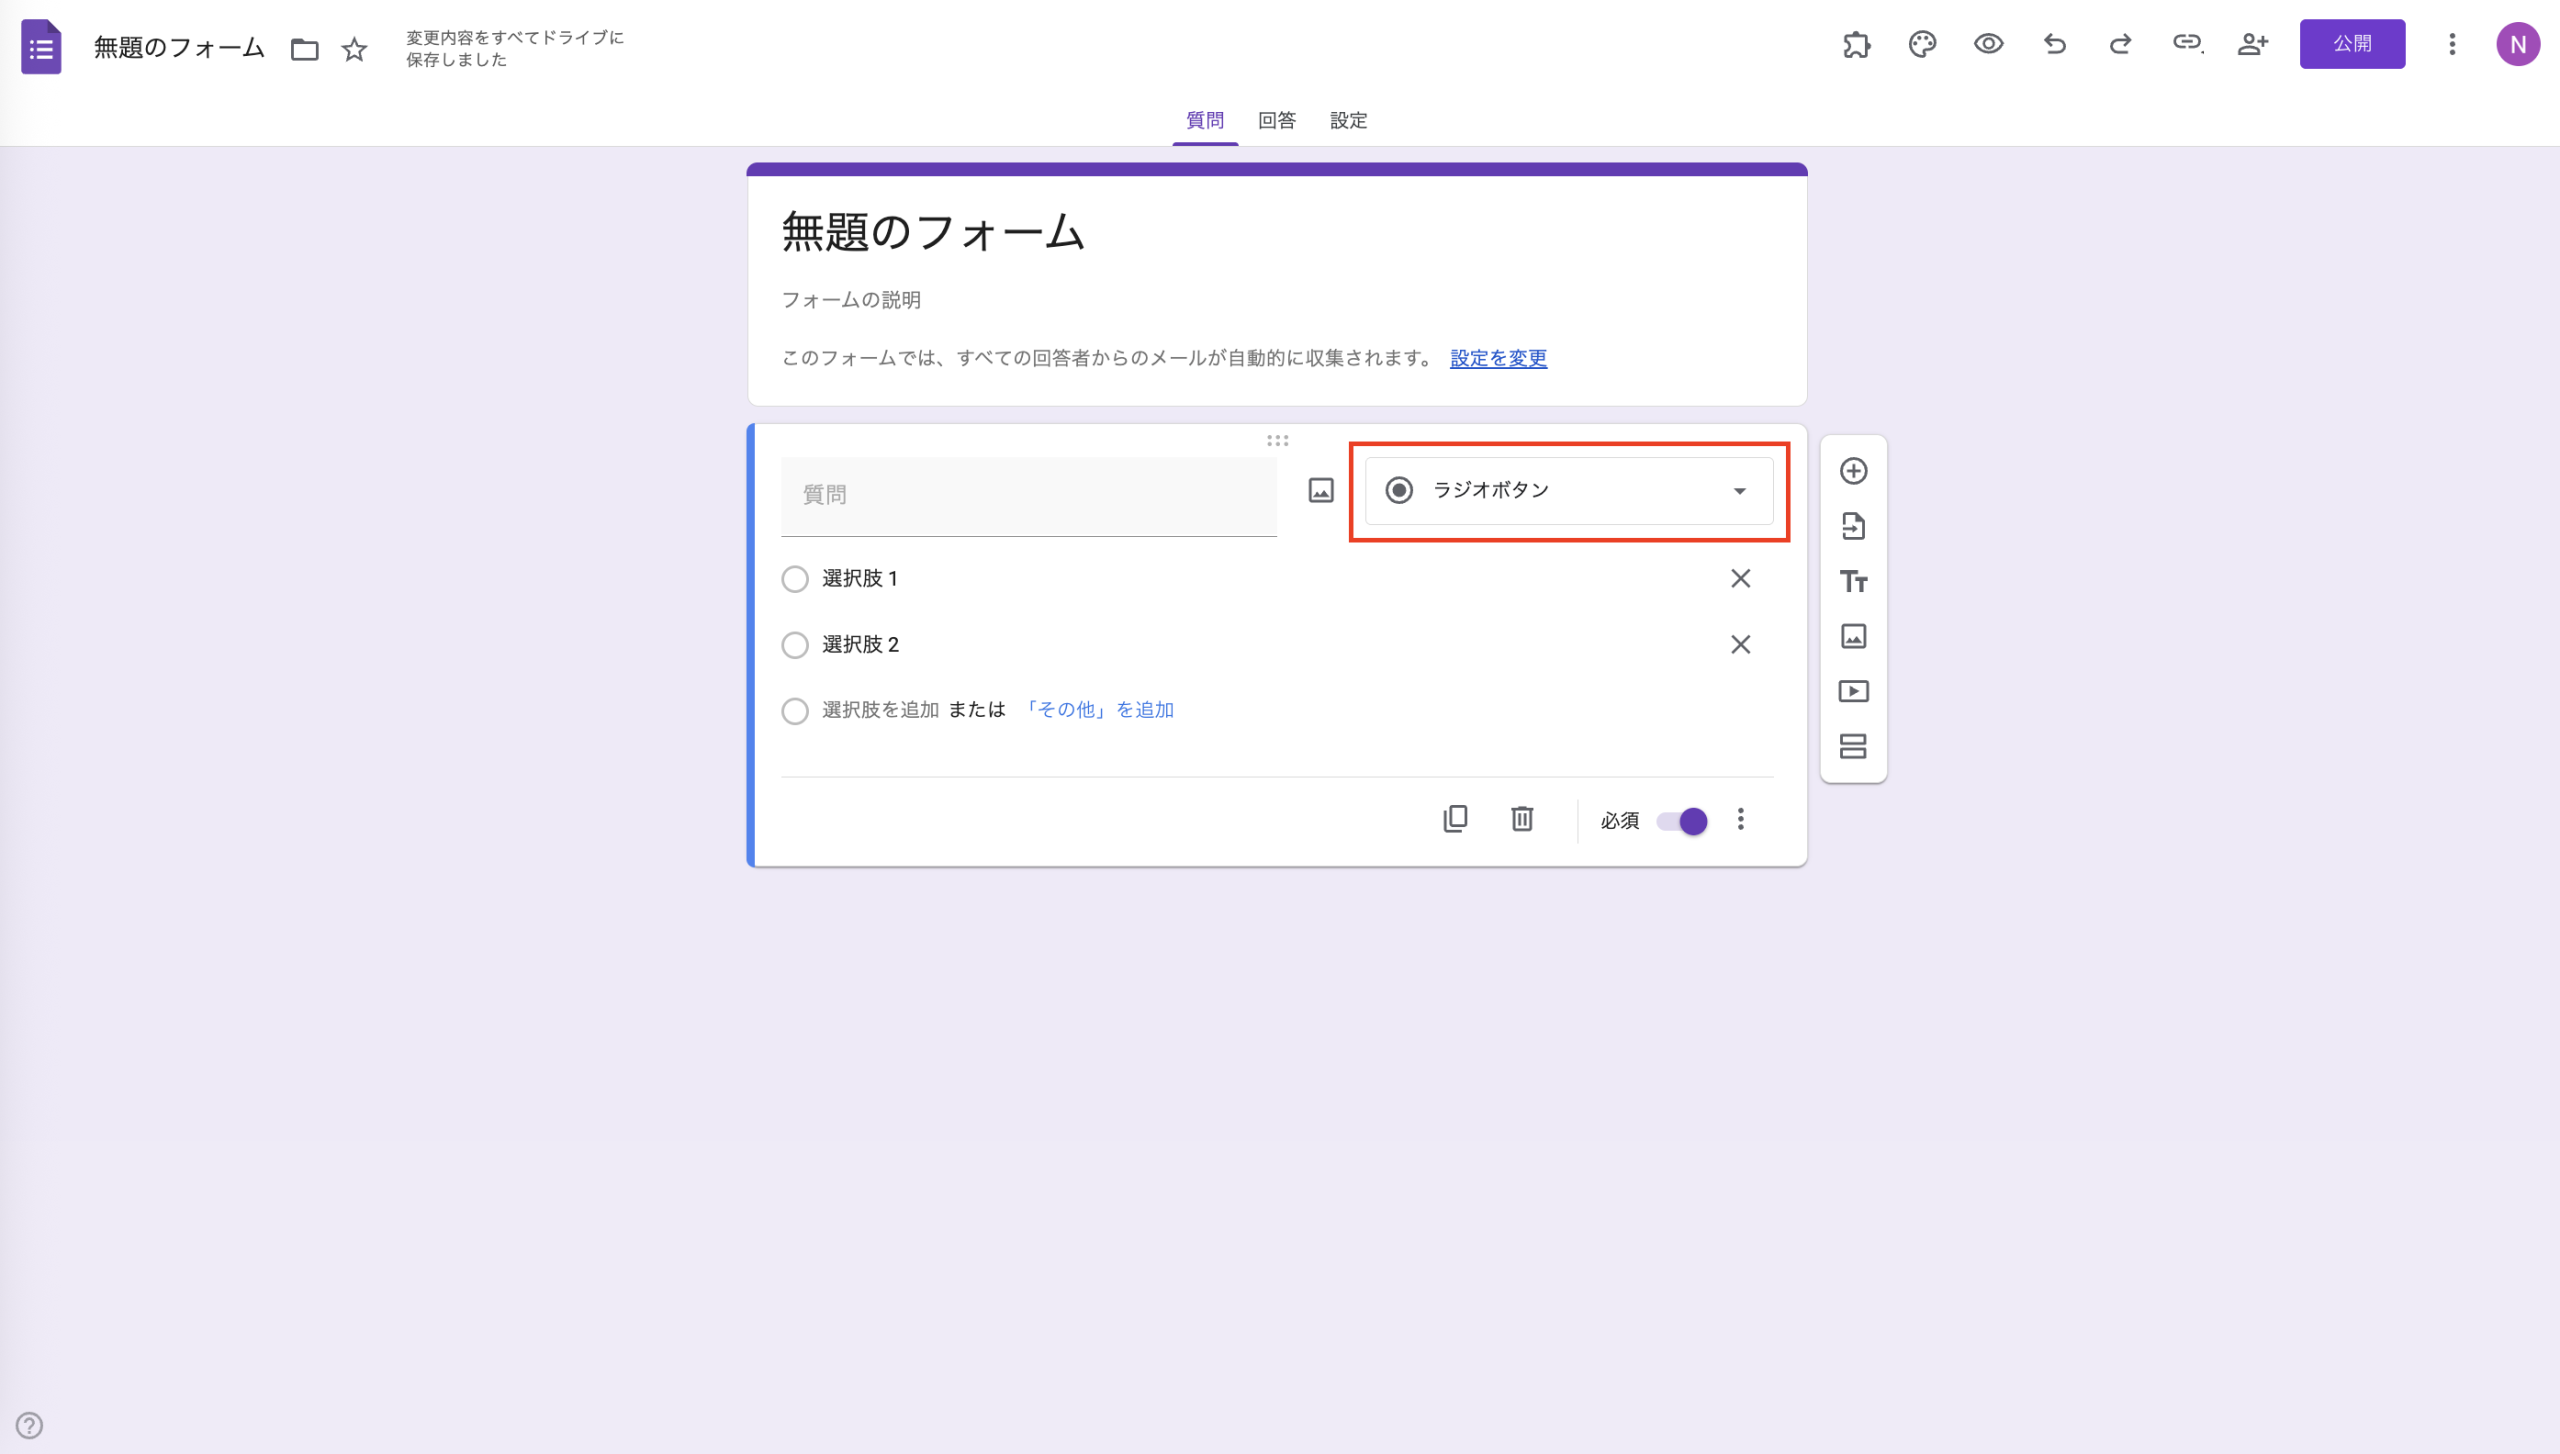Add a video block from the sidebar

1854,691
